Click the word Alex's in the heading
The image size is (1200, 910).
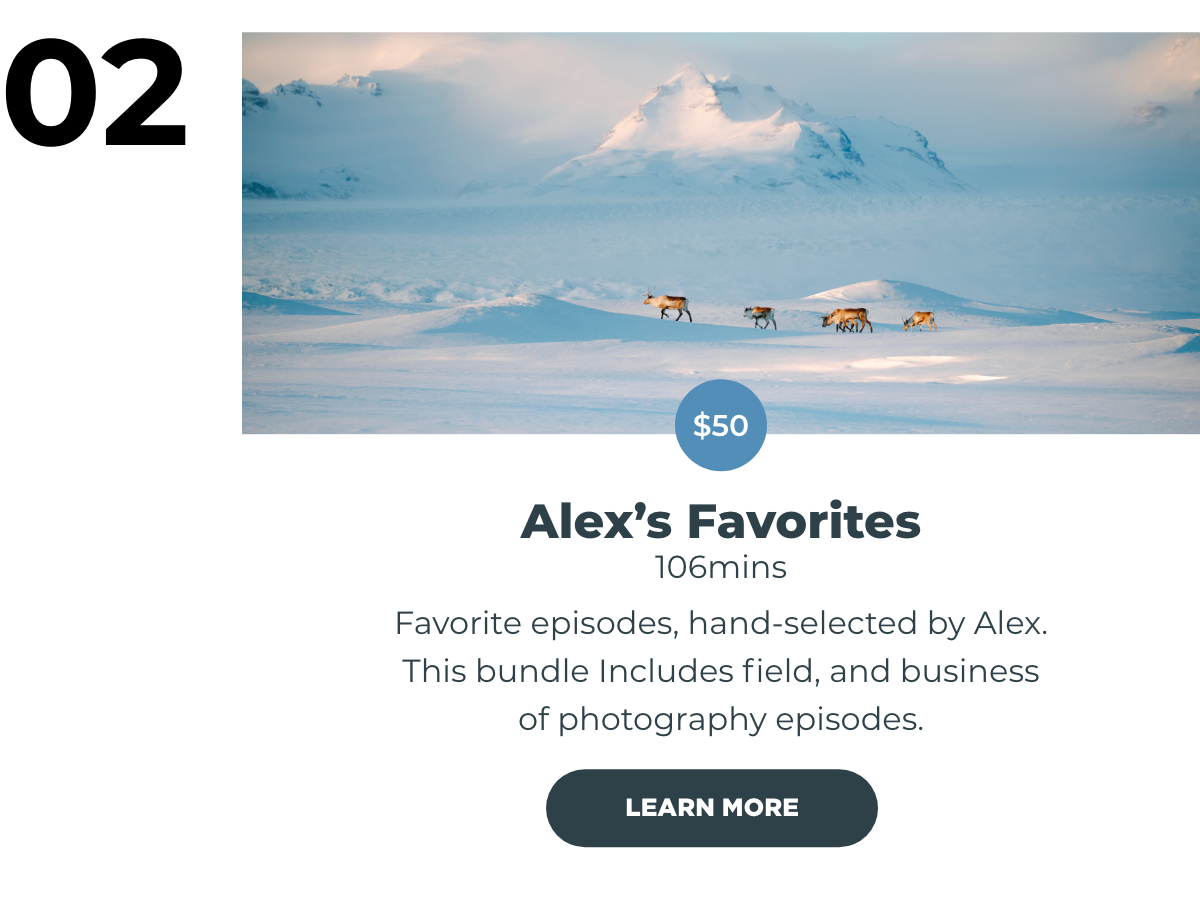pyautogui.click(x=598, y=522)
